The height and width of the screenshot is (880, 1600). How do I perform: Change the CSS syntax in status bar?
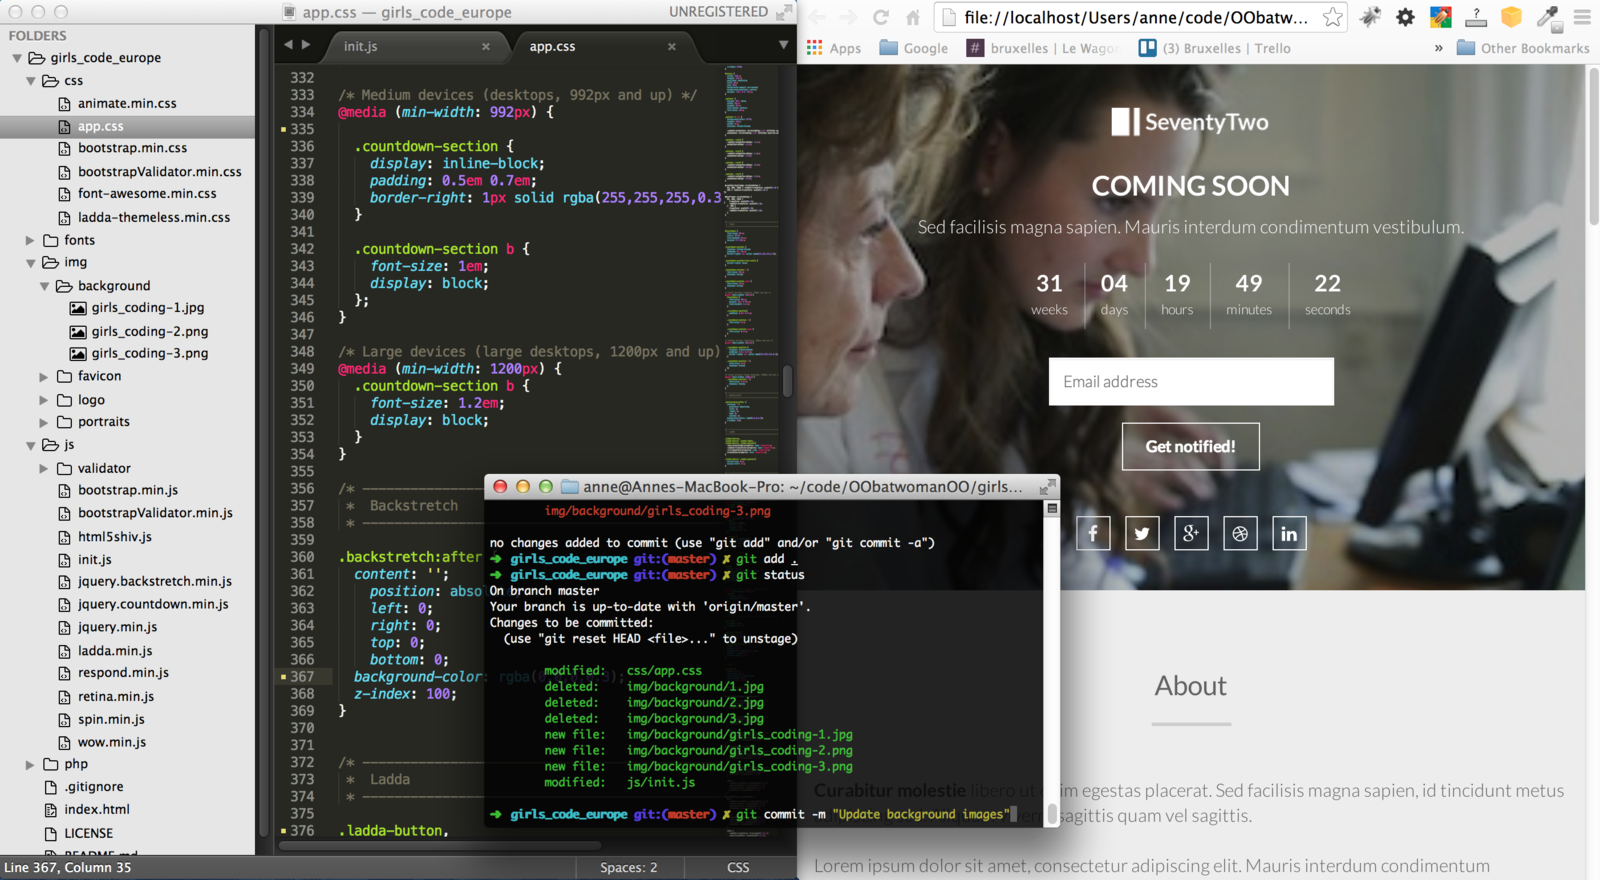click(738, 867)
